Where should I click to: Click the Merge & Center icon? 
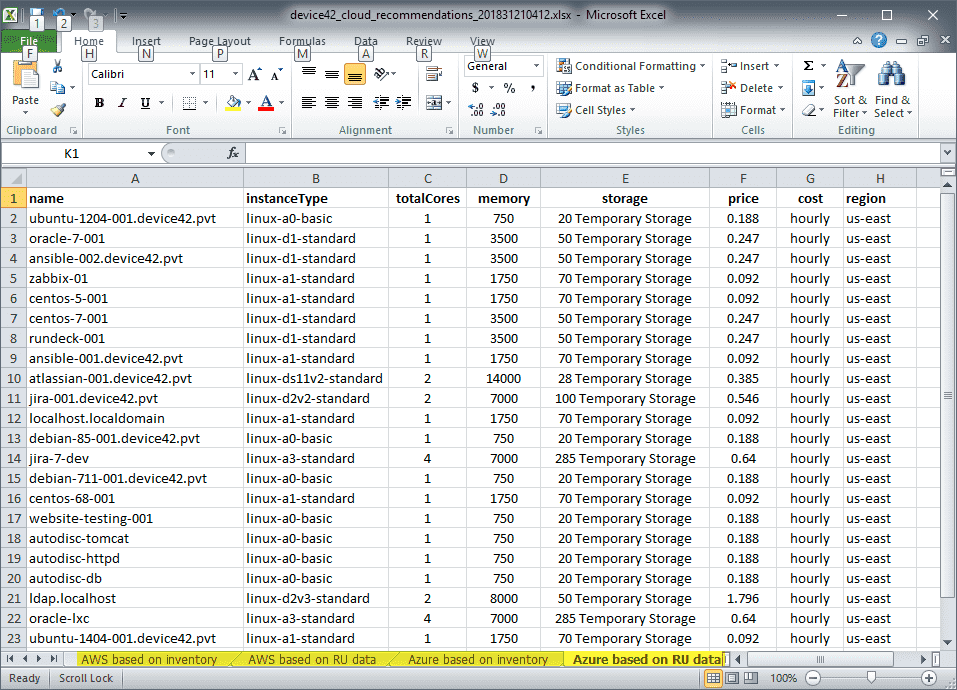[434, 102]
